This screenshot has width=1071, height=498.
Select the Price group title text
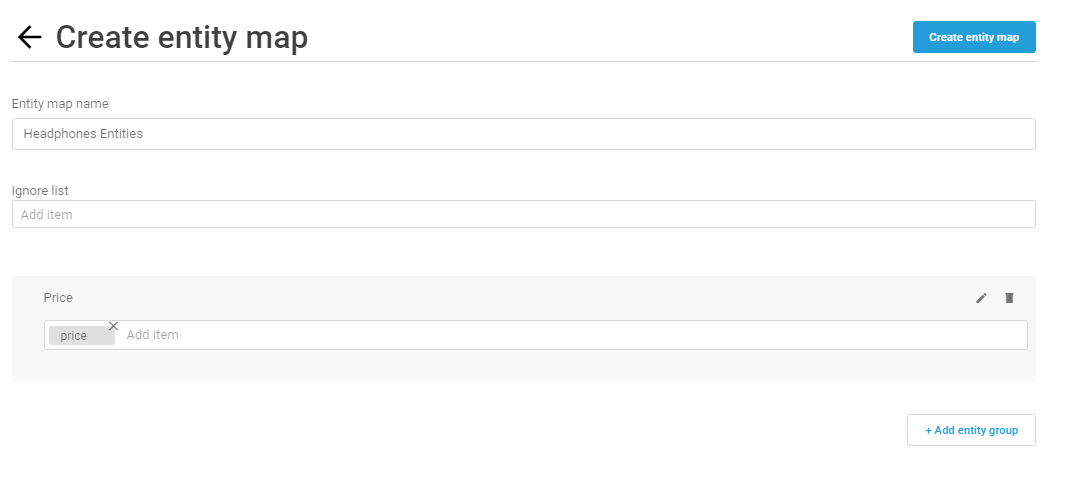click(x=58, y=298)
